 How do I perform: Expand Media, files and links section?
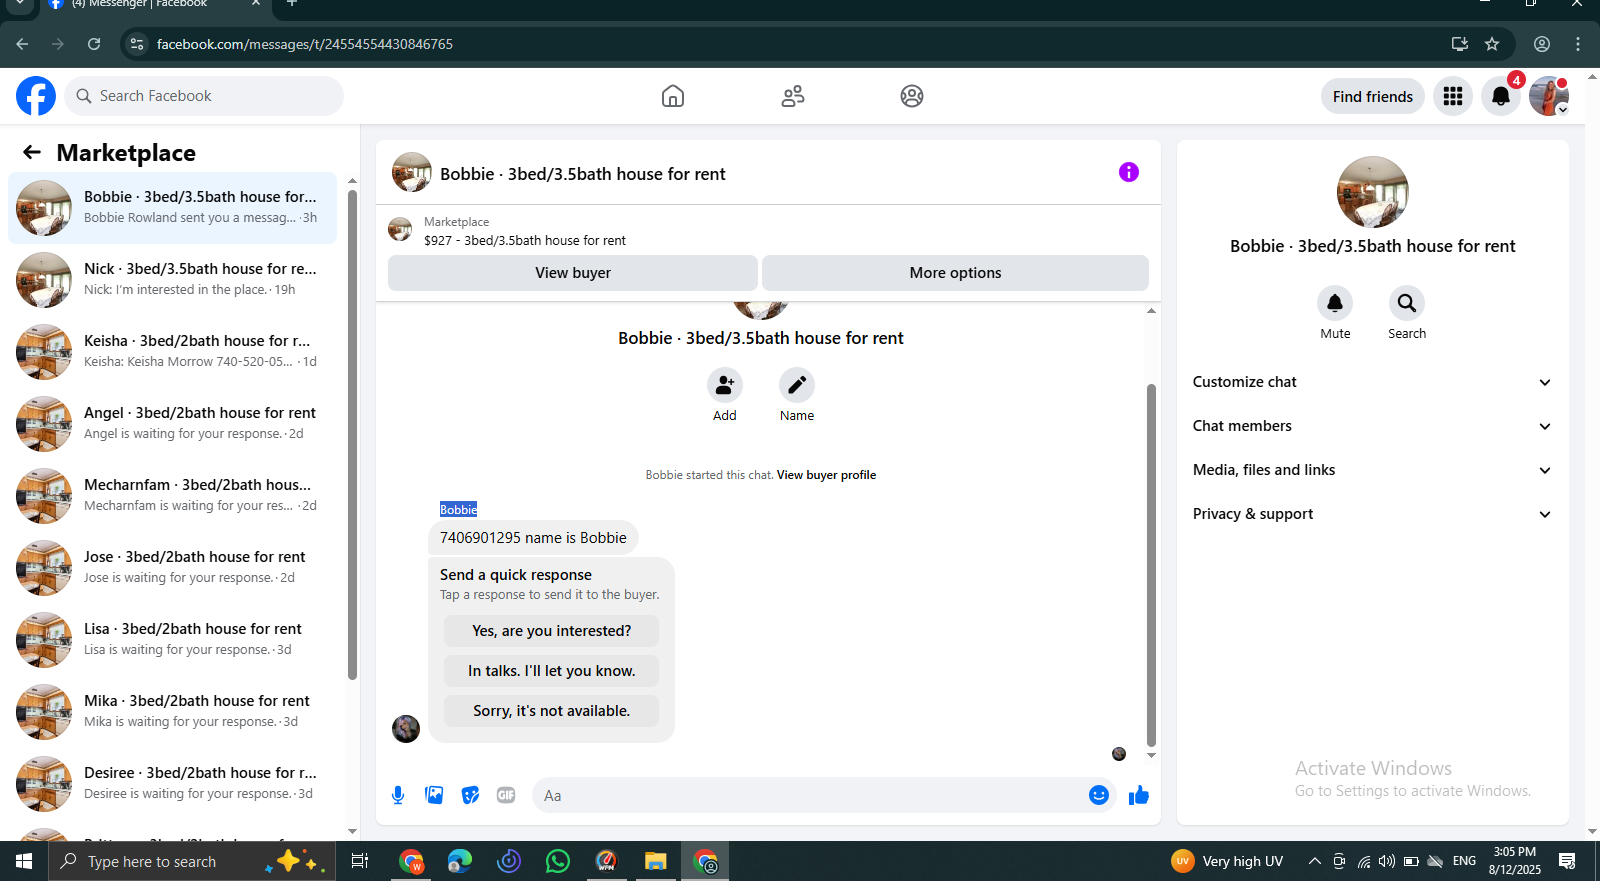pyautogui.click(x=1372, y=470)
